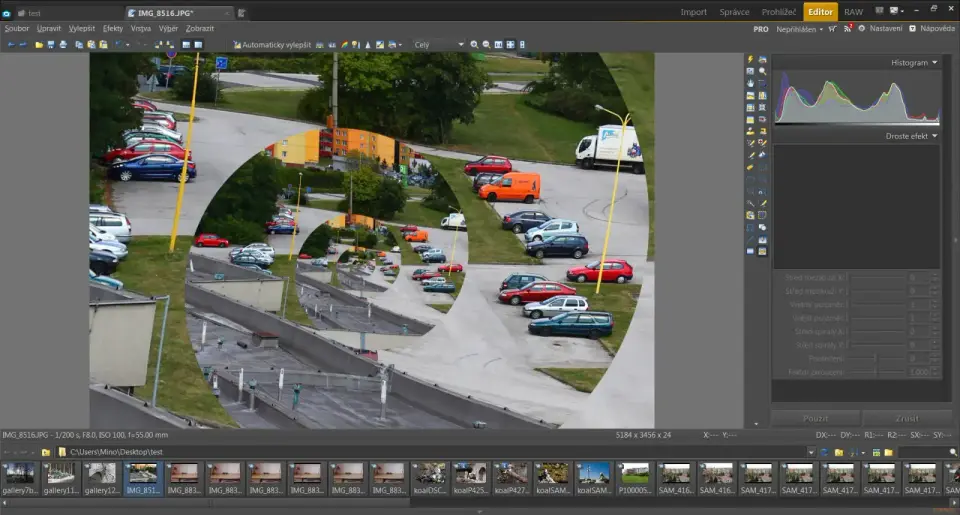960x515 pixels.
Task: Click the zoom in magnifier icon
Action: (x=475, y=45)
